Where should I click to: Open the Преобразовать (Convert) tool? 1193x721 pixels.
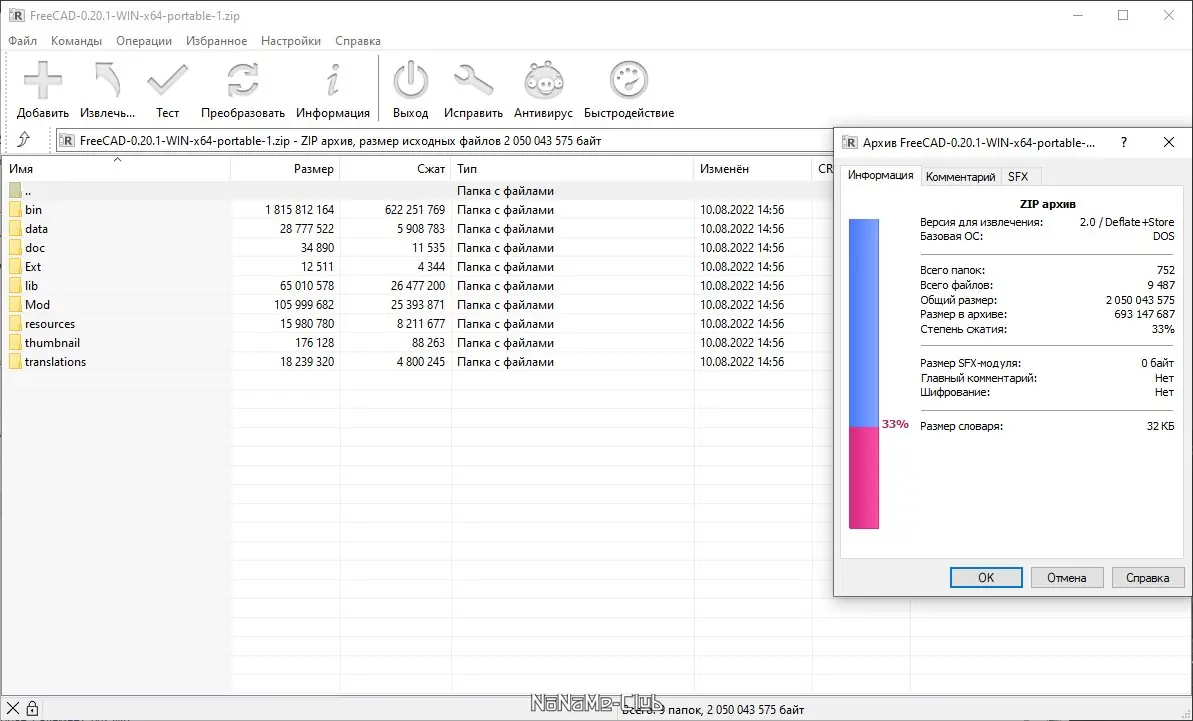(243, 80)
